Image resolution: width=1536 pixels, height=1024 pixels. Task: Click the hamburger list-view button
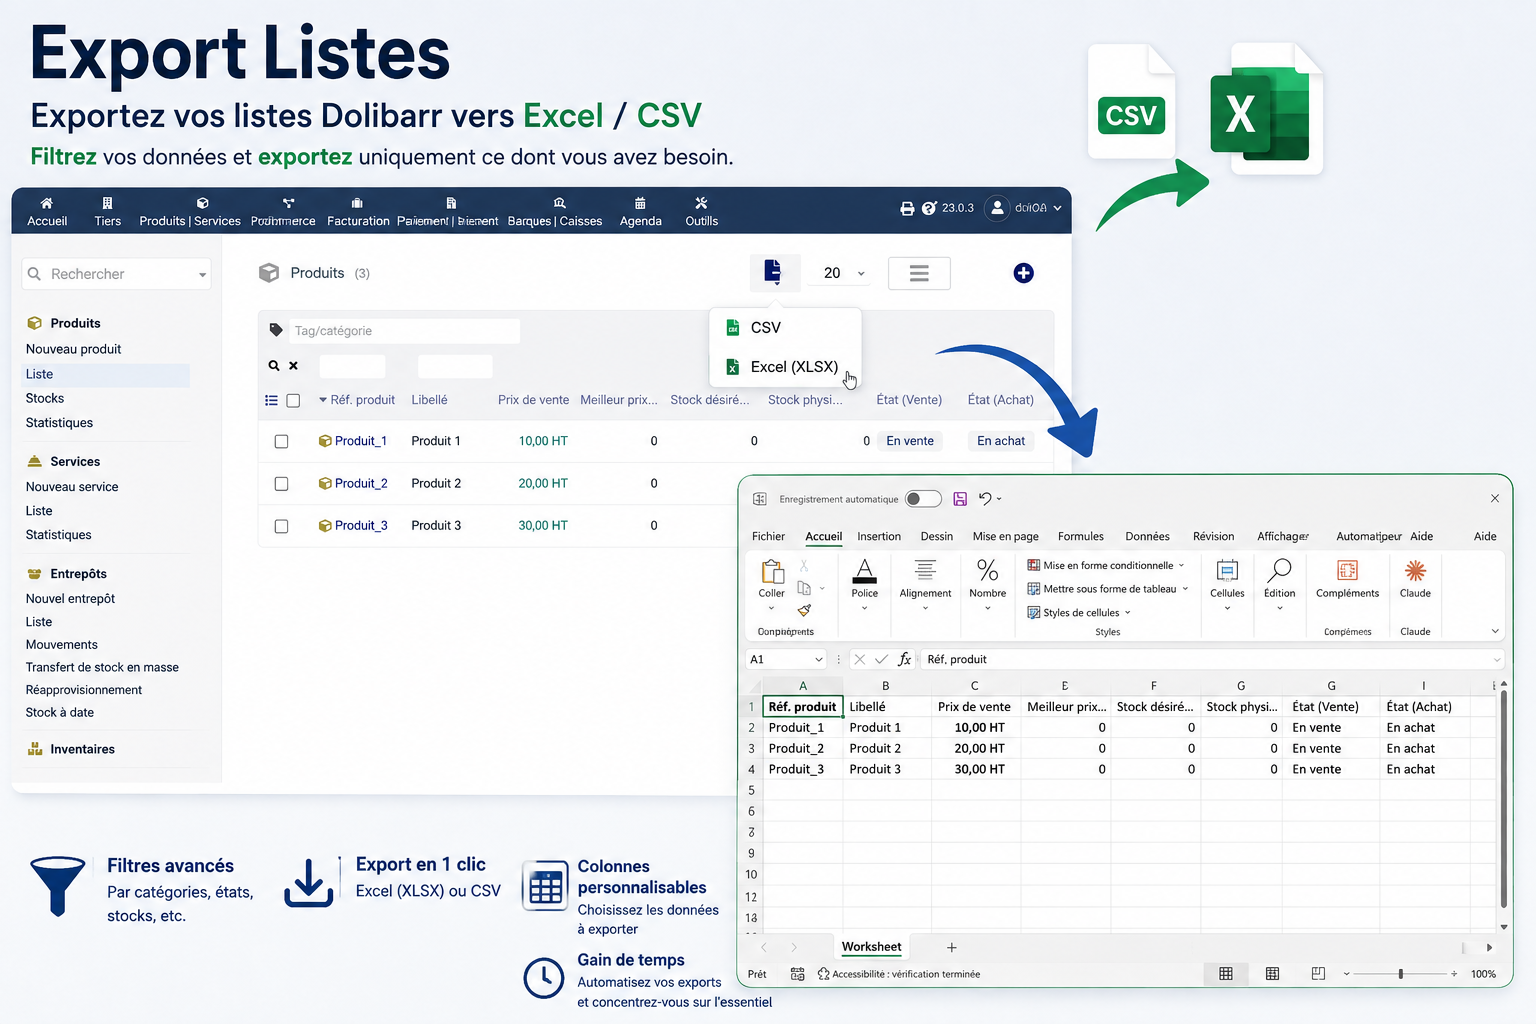point(919,273)
